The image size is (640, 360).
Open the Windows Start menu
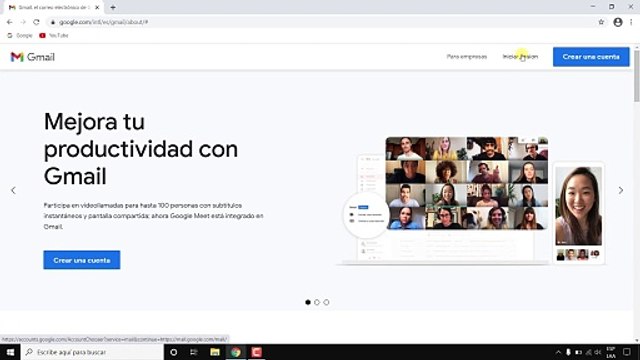point(10,352)
